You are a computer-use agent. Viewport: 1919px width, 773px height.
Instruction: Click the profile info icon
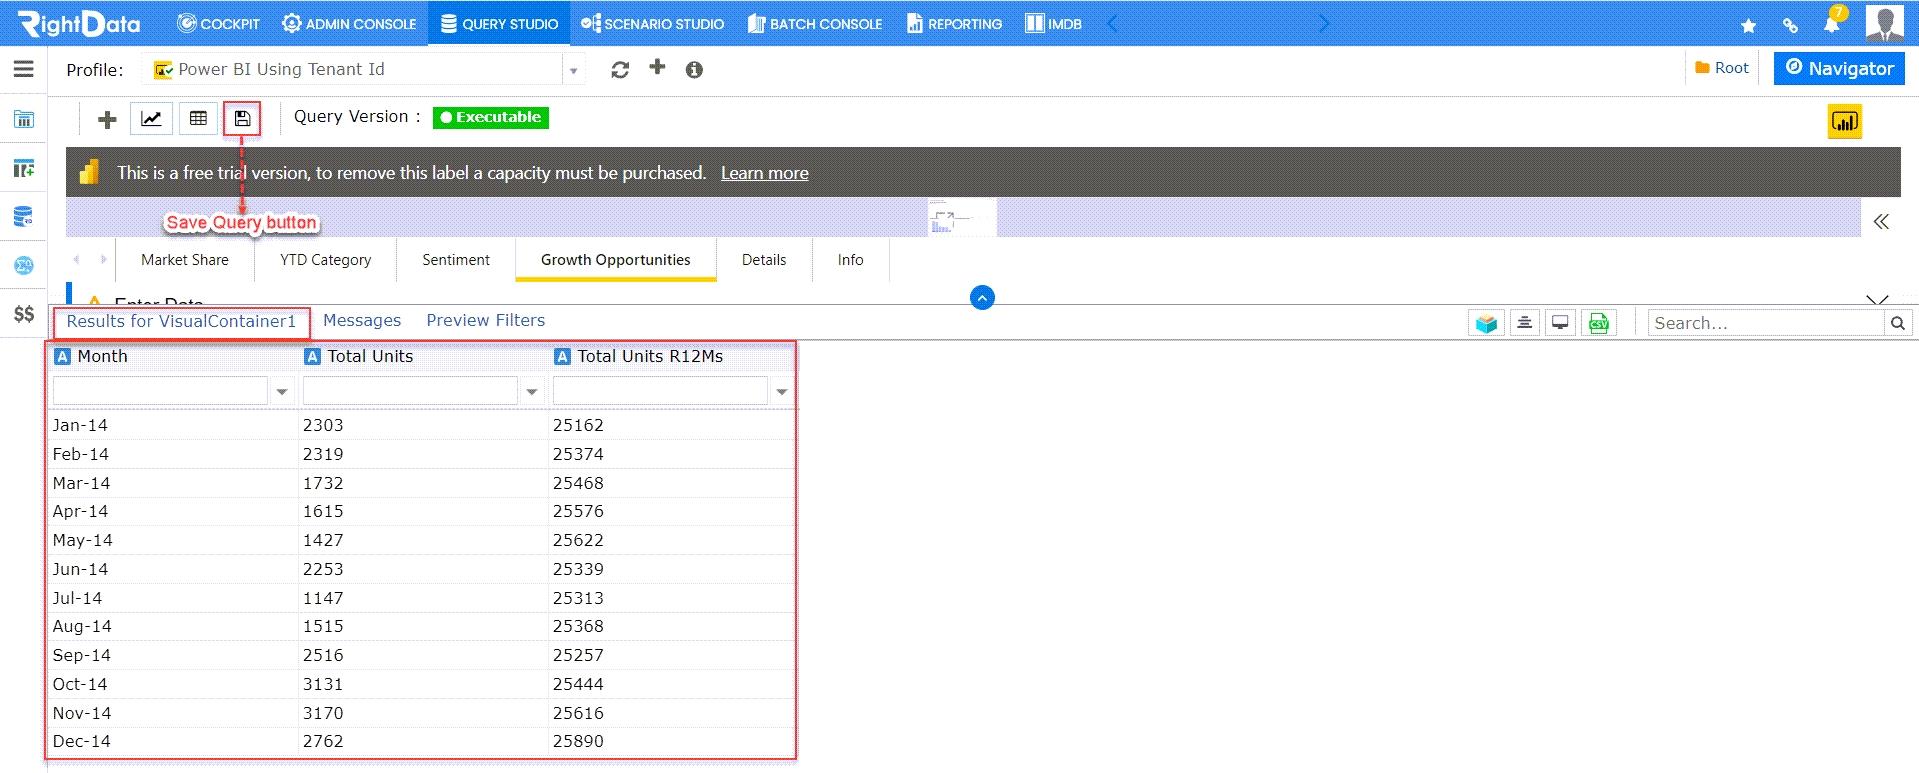pyautogui.click(x=694, y=70)
